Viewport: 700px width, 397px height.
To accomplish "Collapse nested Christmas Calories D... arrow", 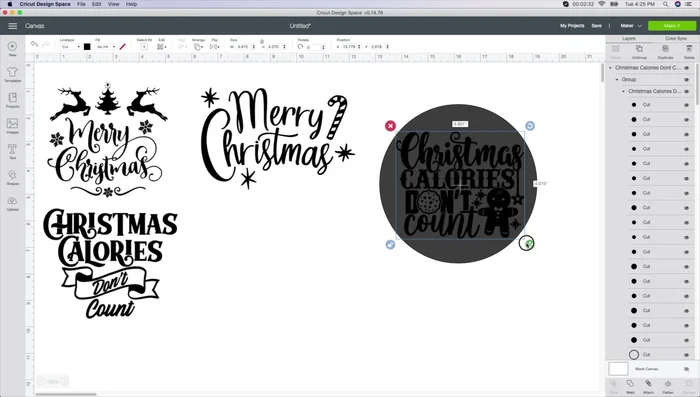I will pos(624,91).
